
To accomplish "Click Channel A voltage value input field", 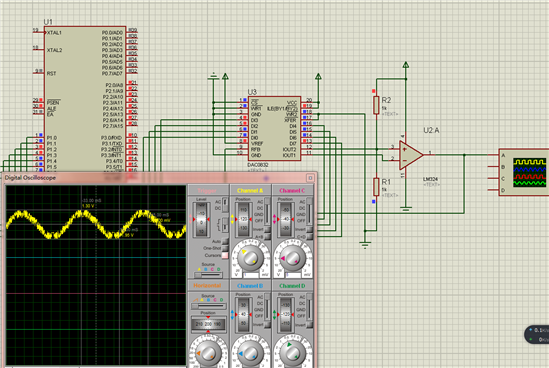I will [250, 275].
